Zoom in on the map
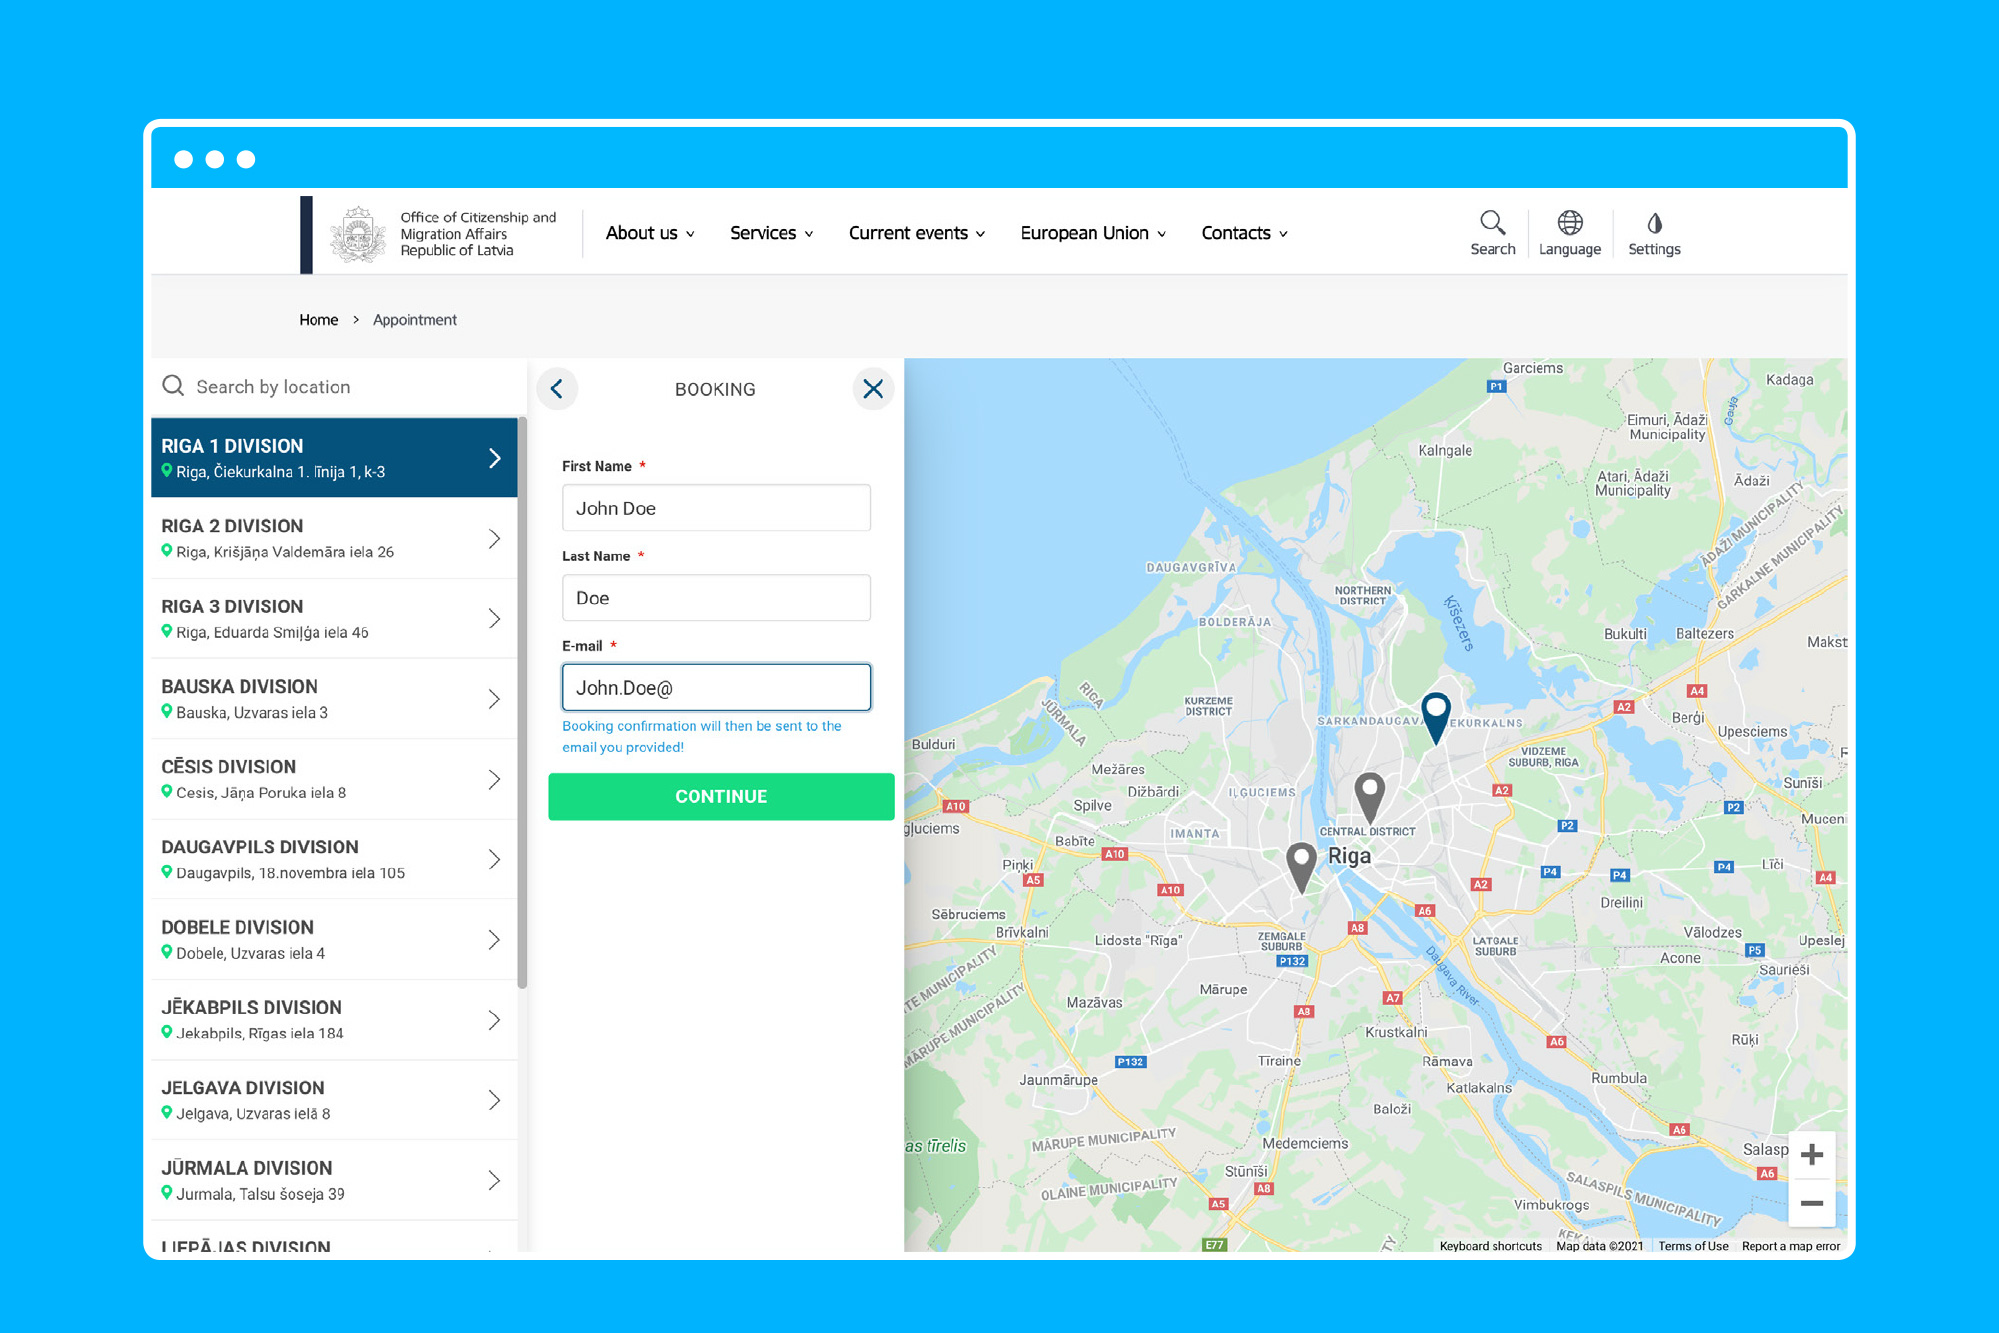 [x=1811, y=1156]
